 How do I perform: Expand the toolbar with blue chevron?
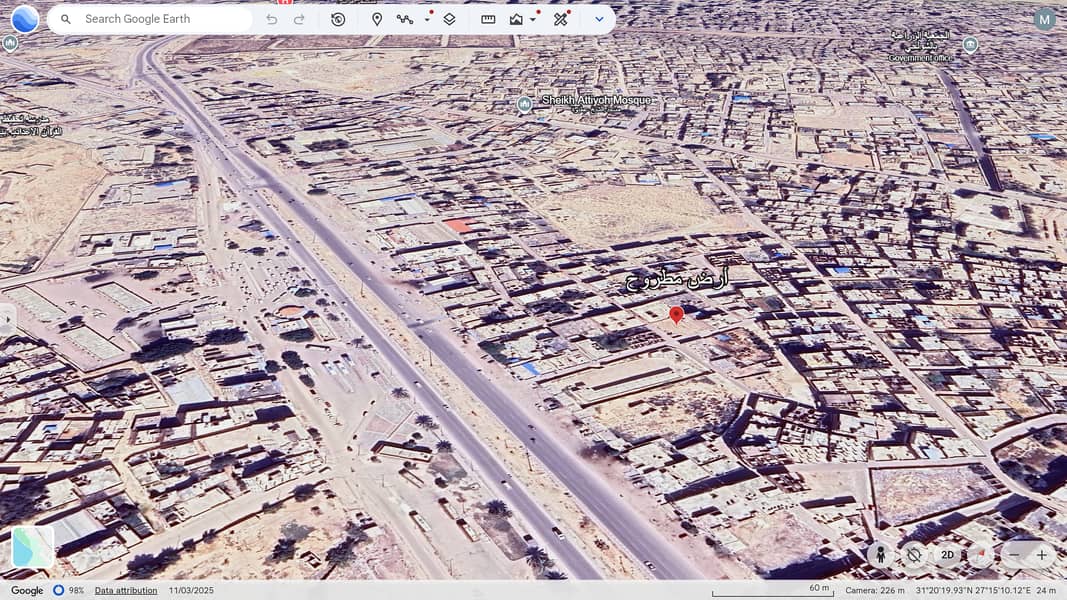click(600, 19)
